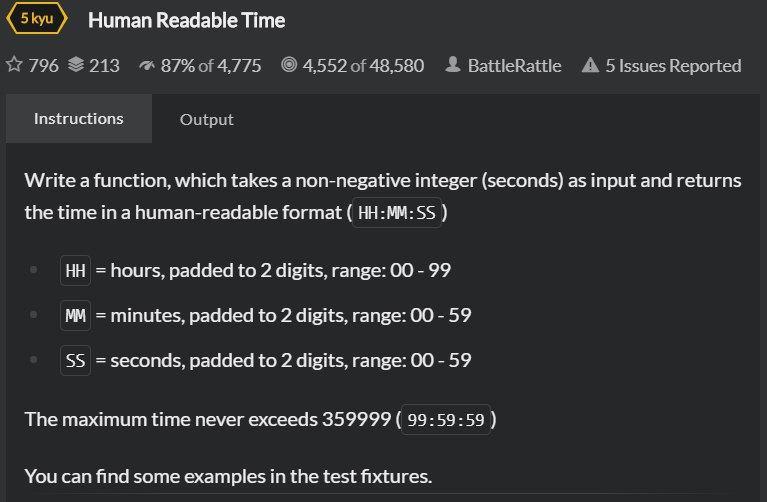
Task: Click the 99:59:59 code snippet
Action: (446, 420)
